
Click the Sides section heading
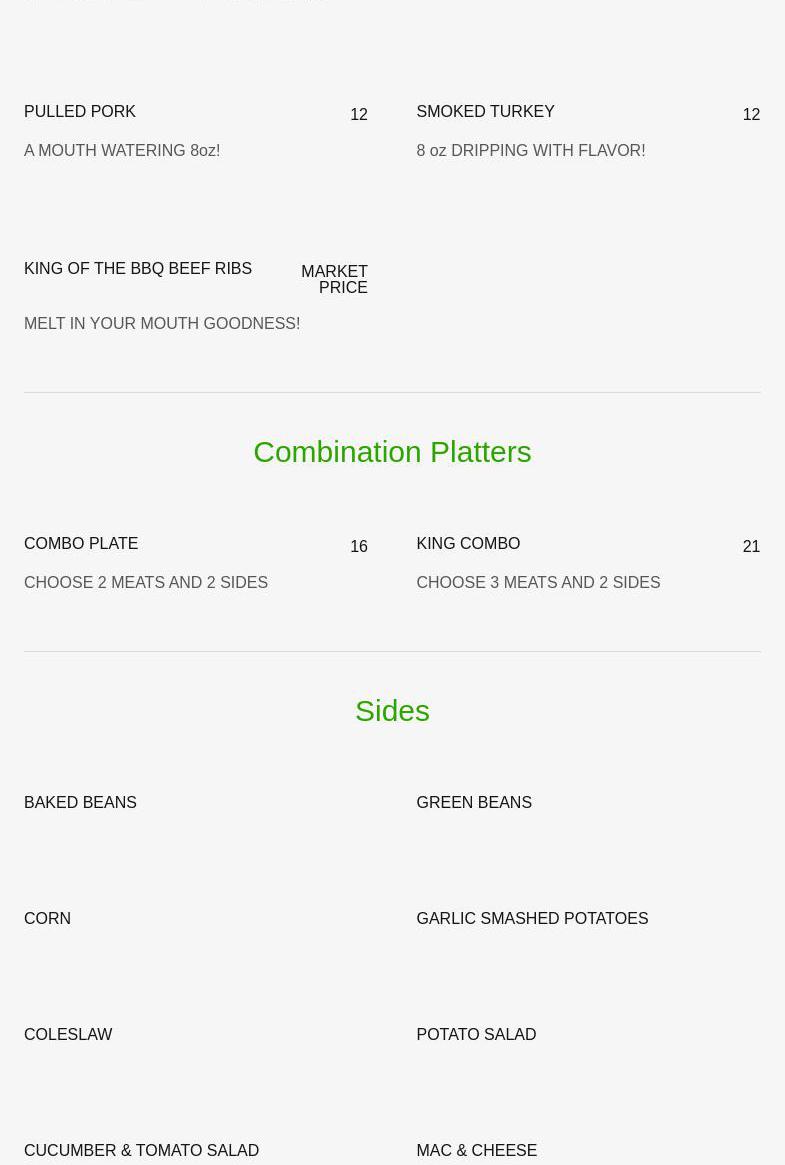(x=392, y=711)
